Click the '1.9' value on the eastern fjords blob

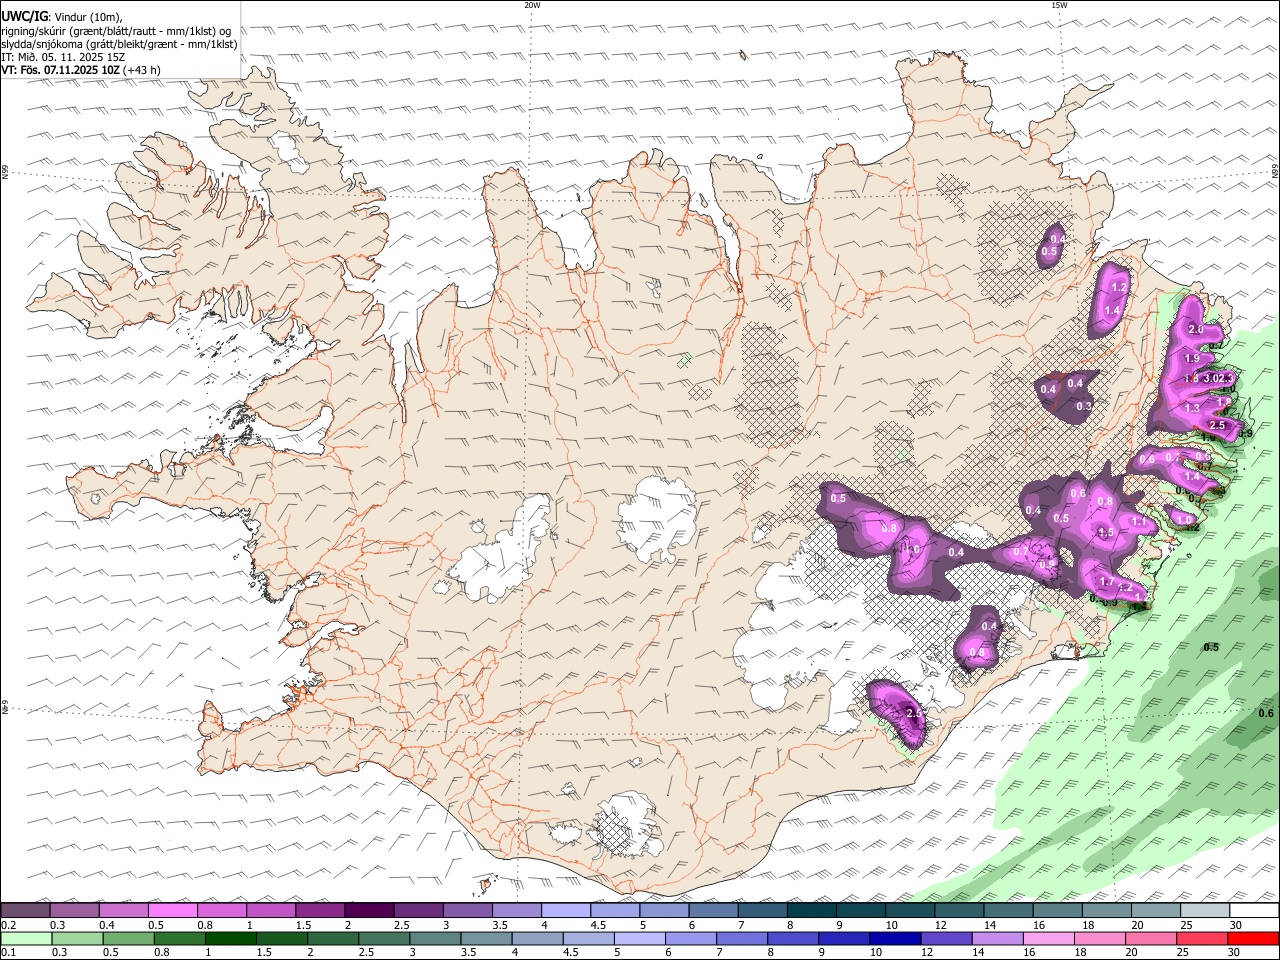click(x=1192, y=359)
